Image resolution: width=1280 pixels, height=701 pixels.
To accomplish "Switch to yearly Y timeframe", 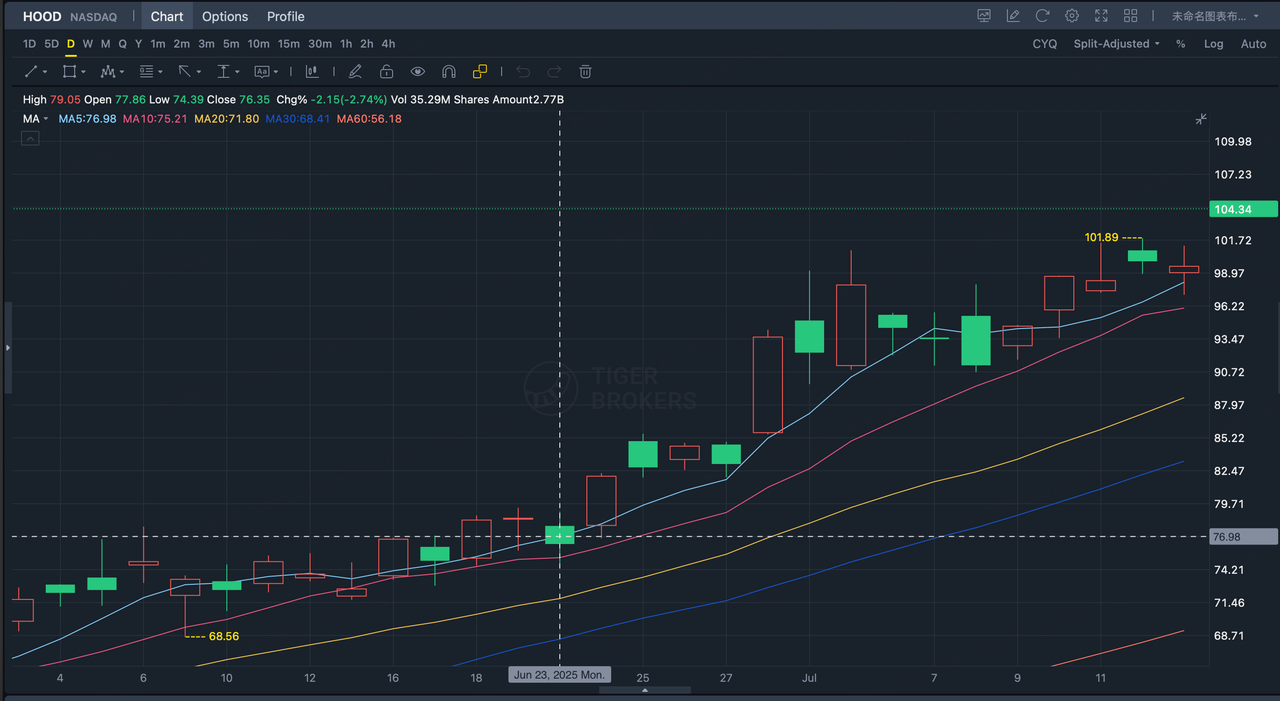I will (x=138, y=44).
